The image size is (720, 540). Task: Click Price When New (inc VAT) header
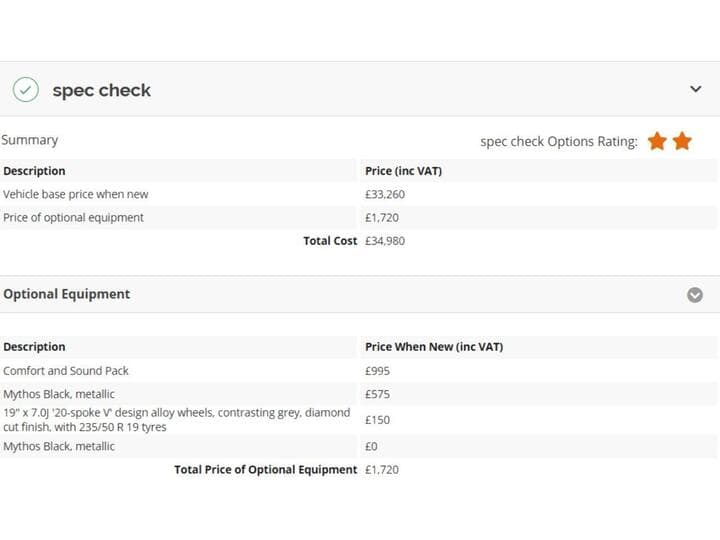[434, 347]
